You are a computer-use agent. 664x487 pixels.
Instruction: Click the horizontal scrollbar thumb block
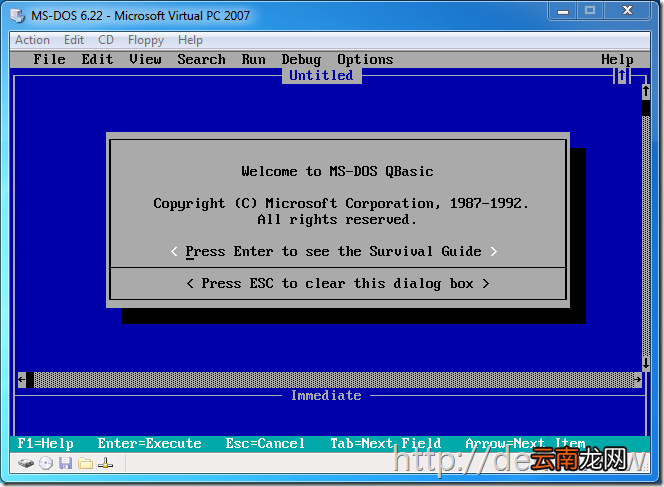(30, 380)
